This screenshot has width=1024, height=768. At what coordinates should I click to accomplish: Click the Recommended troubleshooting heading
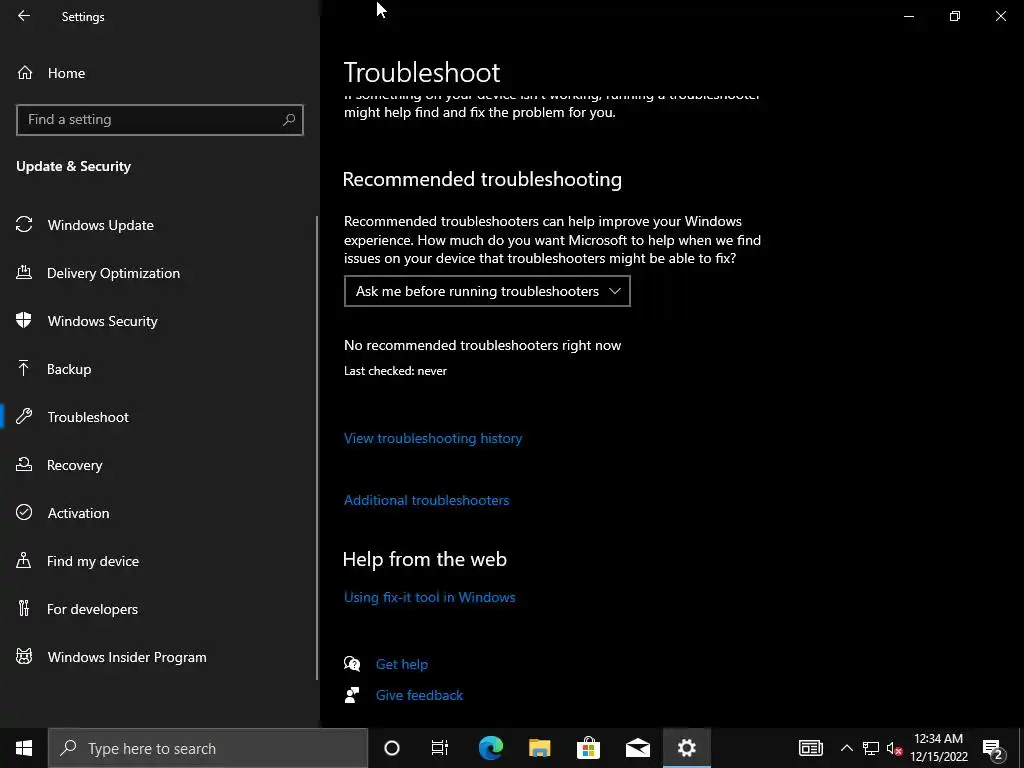point(482,179)
